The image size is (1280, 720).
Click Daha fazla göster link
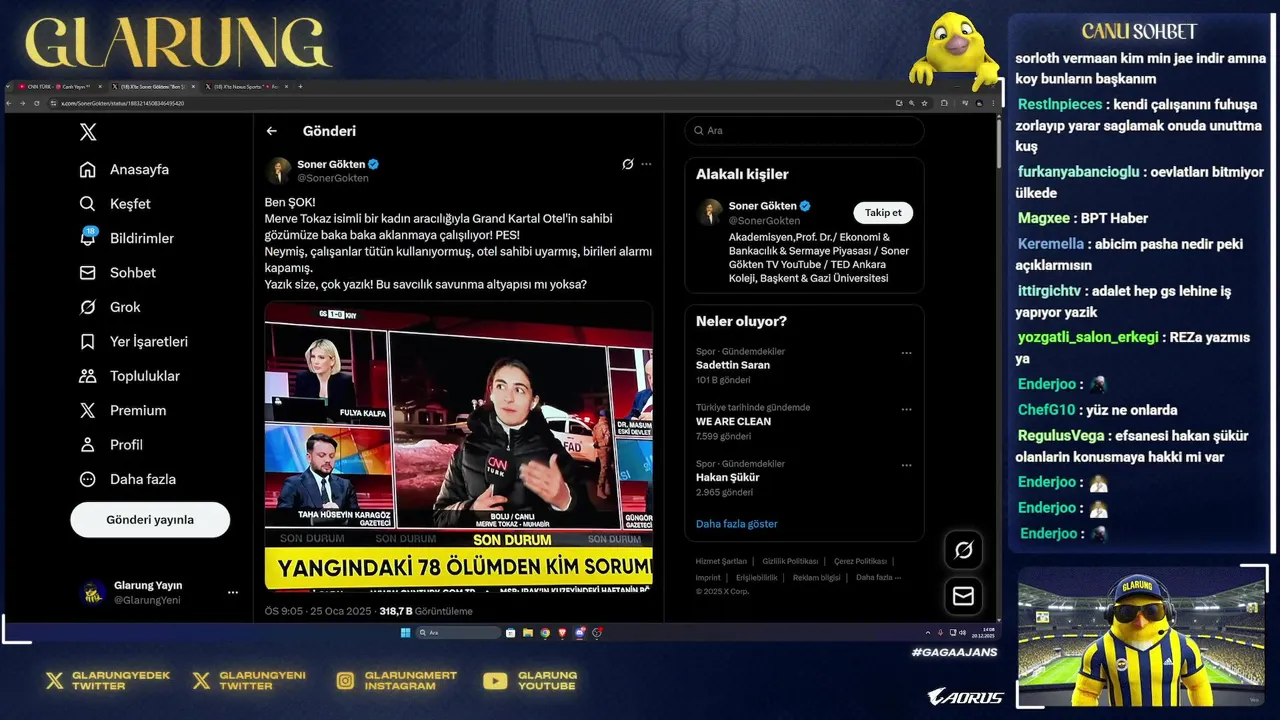coord(736,524)
